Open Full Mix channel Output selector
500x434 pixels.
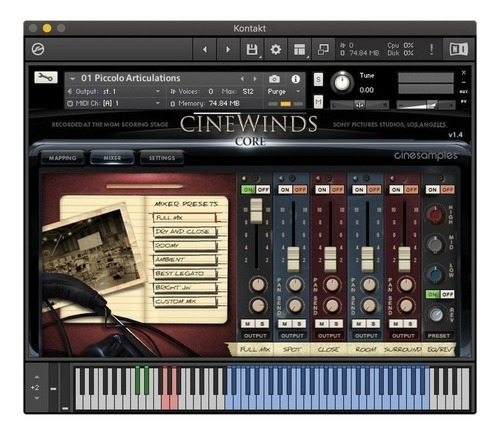pyautogui.click(x=255, y=336)
